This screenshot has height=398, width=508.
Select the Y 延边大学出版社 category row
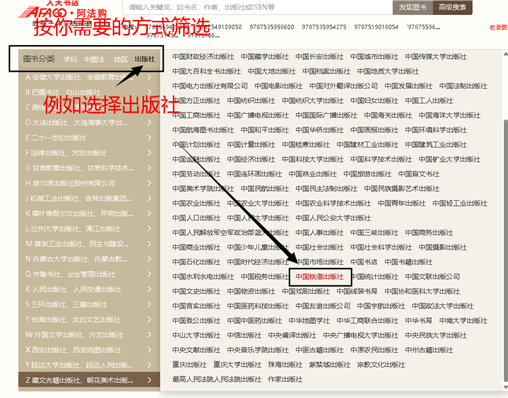(x=89, y=365)
